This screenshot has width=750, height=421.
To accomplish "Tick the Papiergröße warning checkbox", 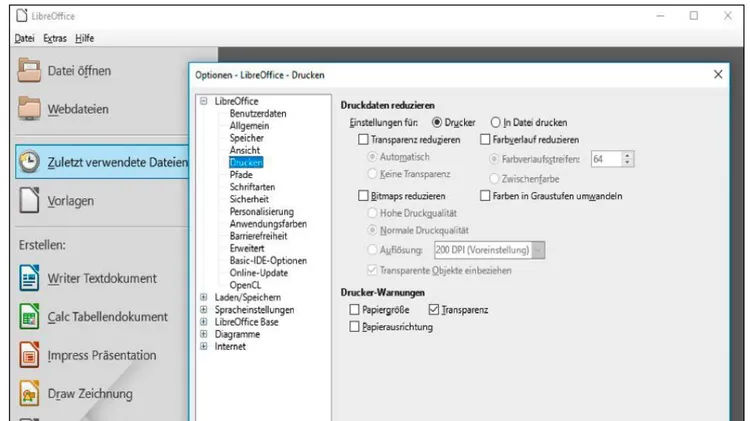I will coord(354,310).
